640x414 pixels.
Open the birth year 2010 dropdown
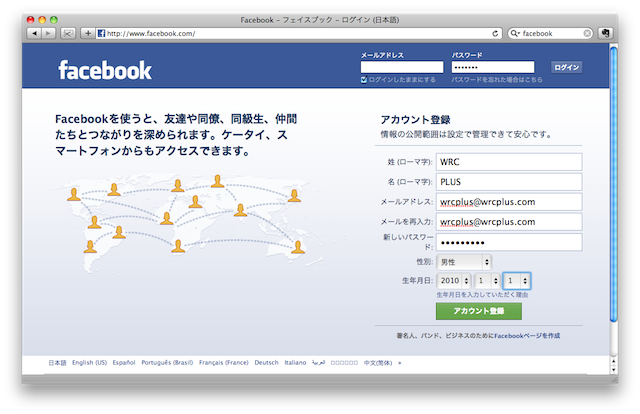tap(454, 281)
